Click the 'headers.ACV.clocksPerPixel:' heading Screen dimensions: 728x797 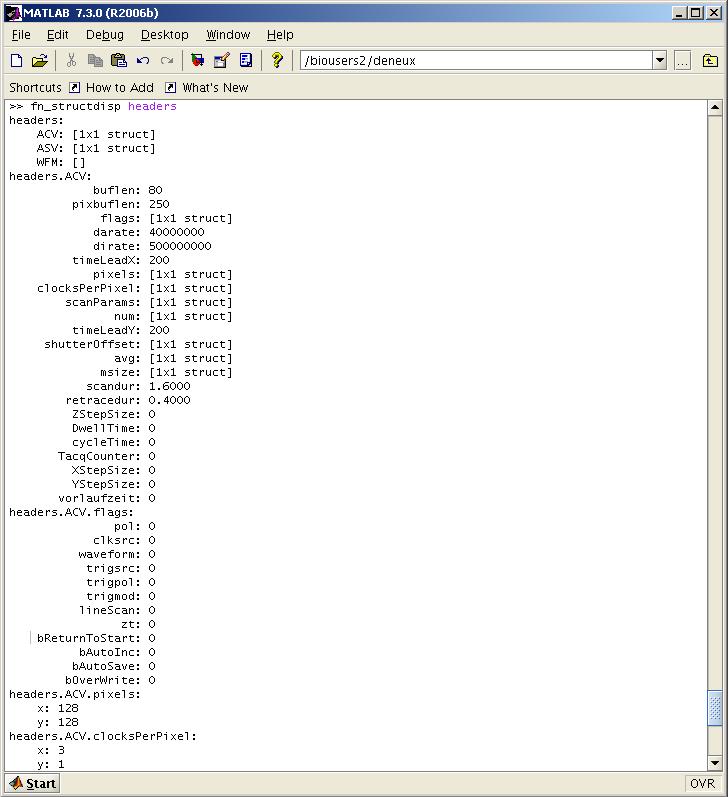[103, 737]
